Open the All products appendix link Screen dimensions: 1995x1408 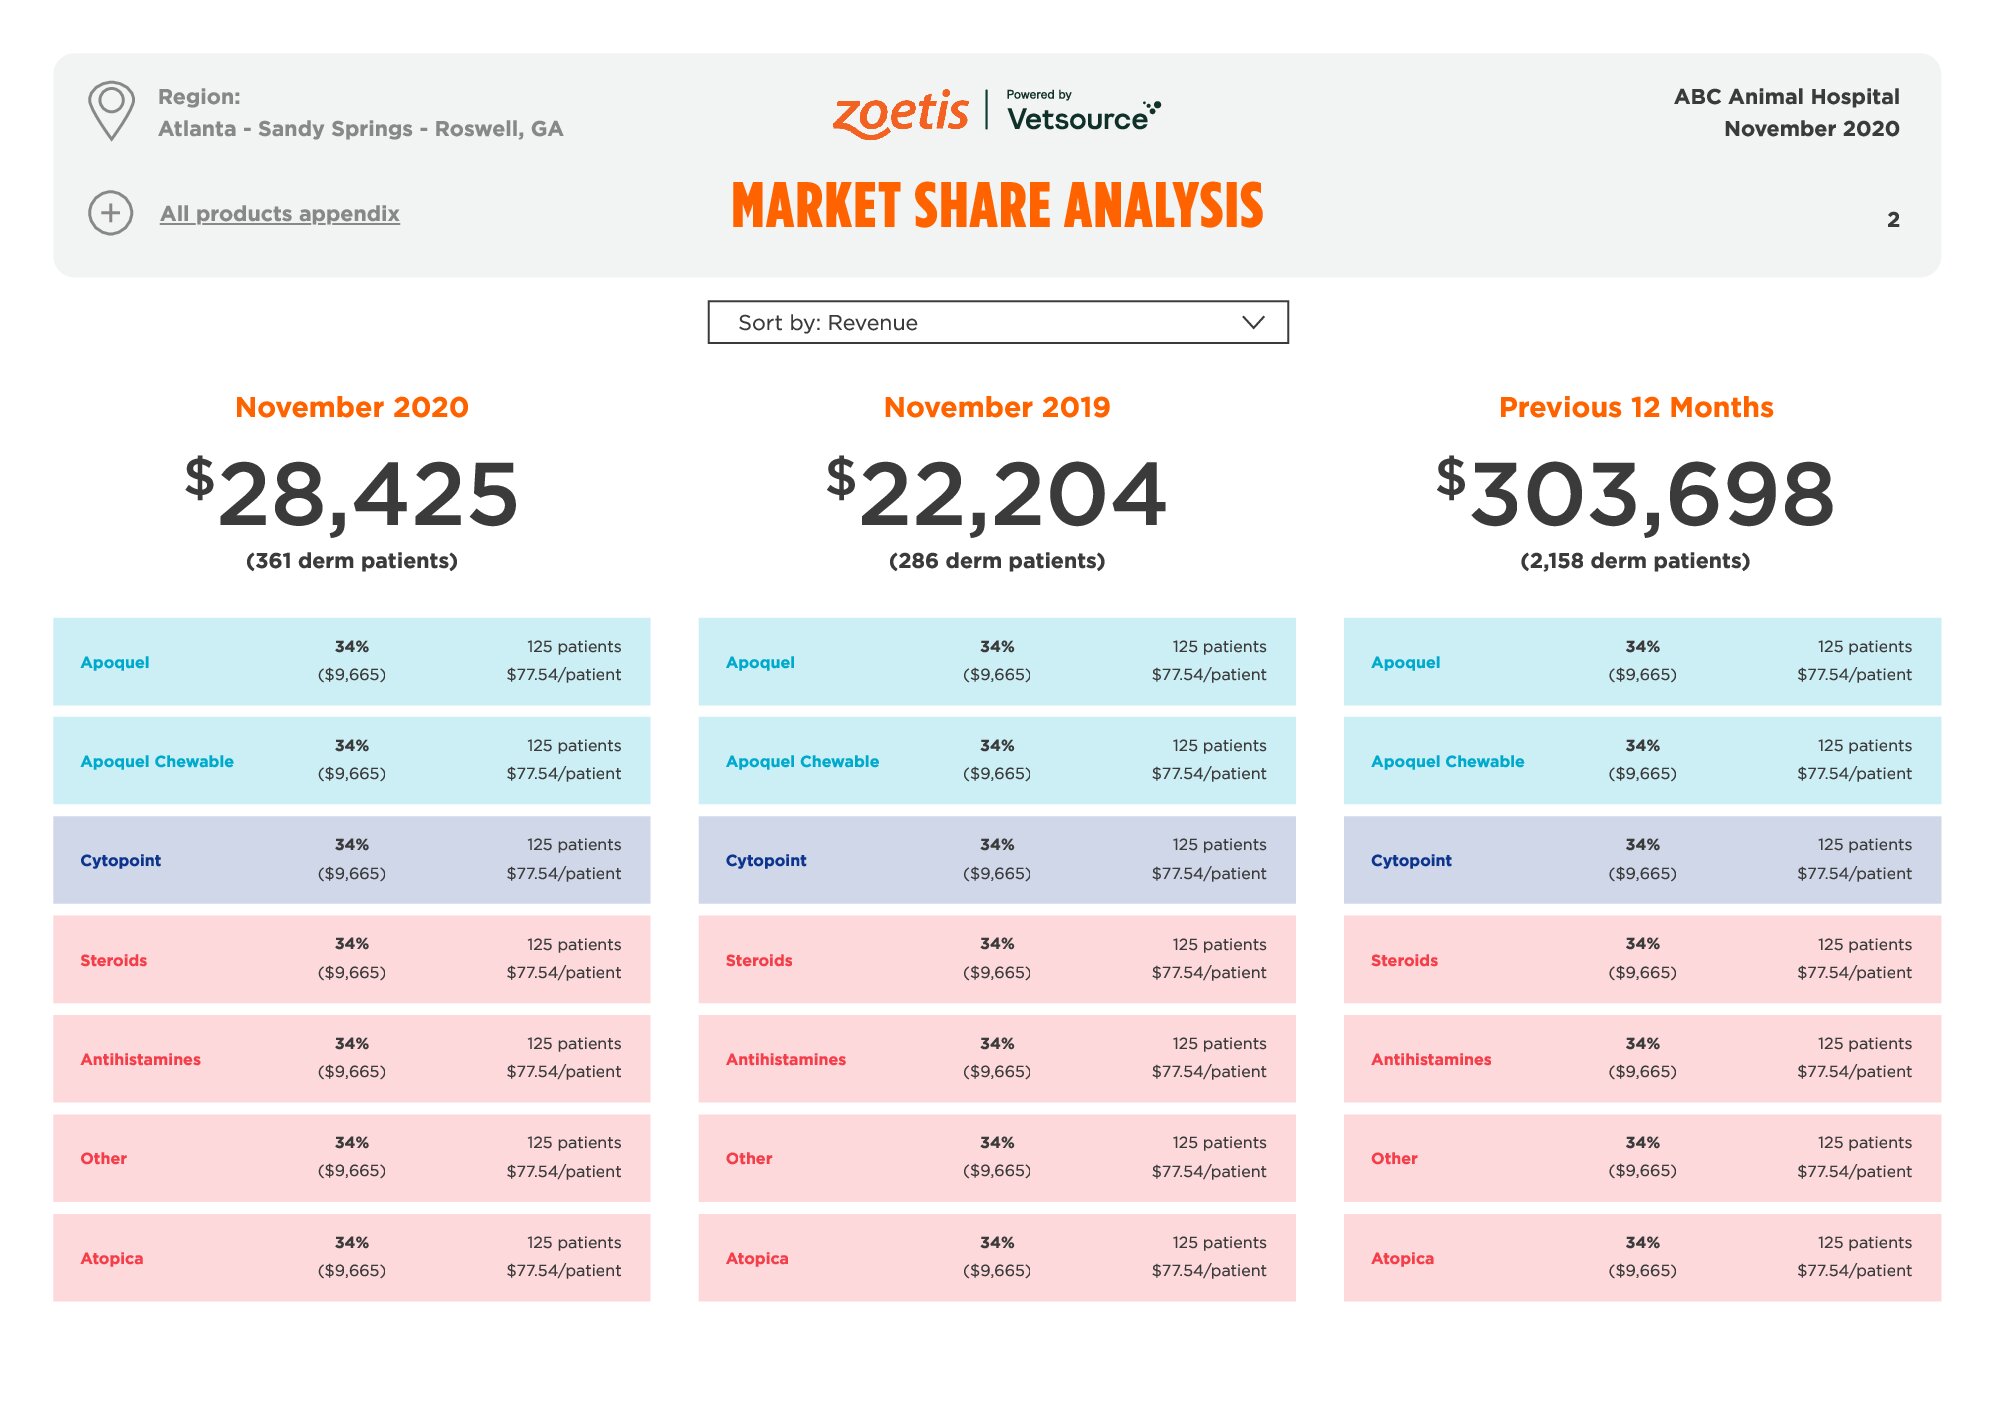click(x=280, y=213)
